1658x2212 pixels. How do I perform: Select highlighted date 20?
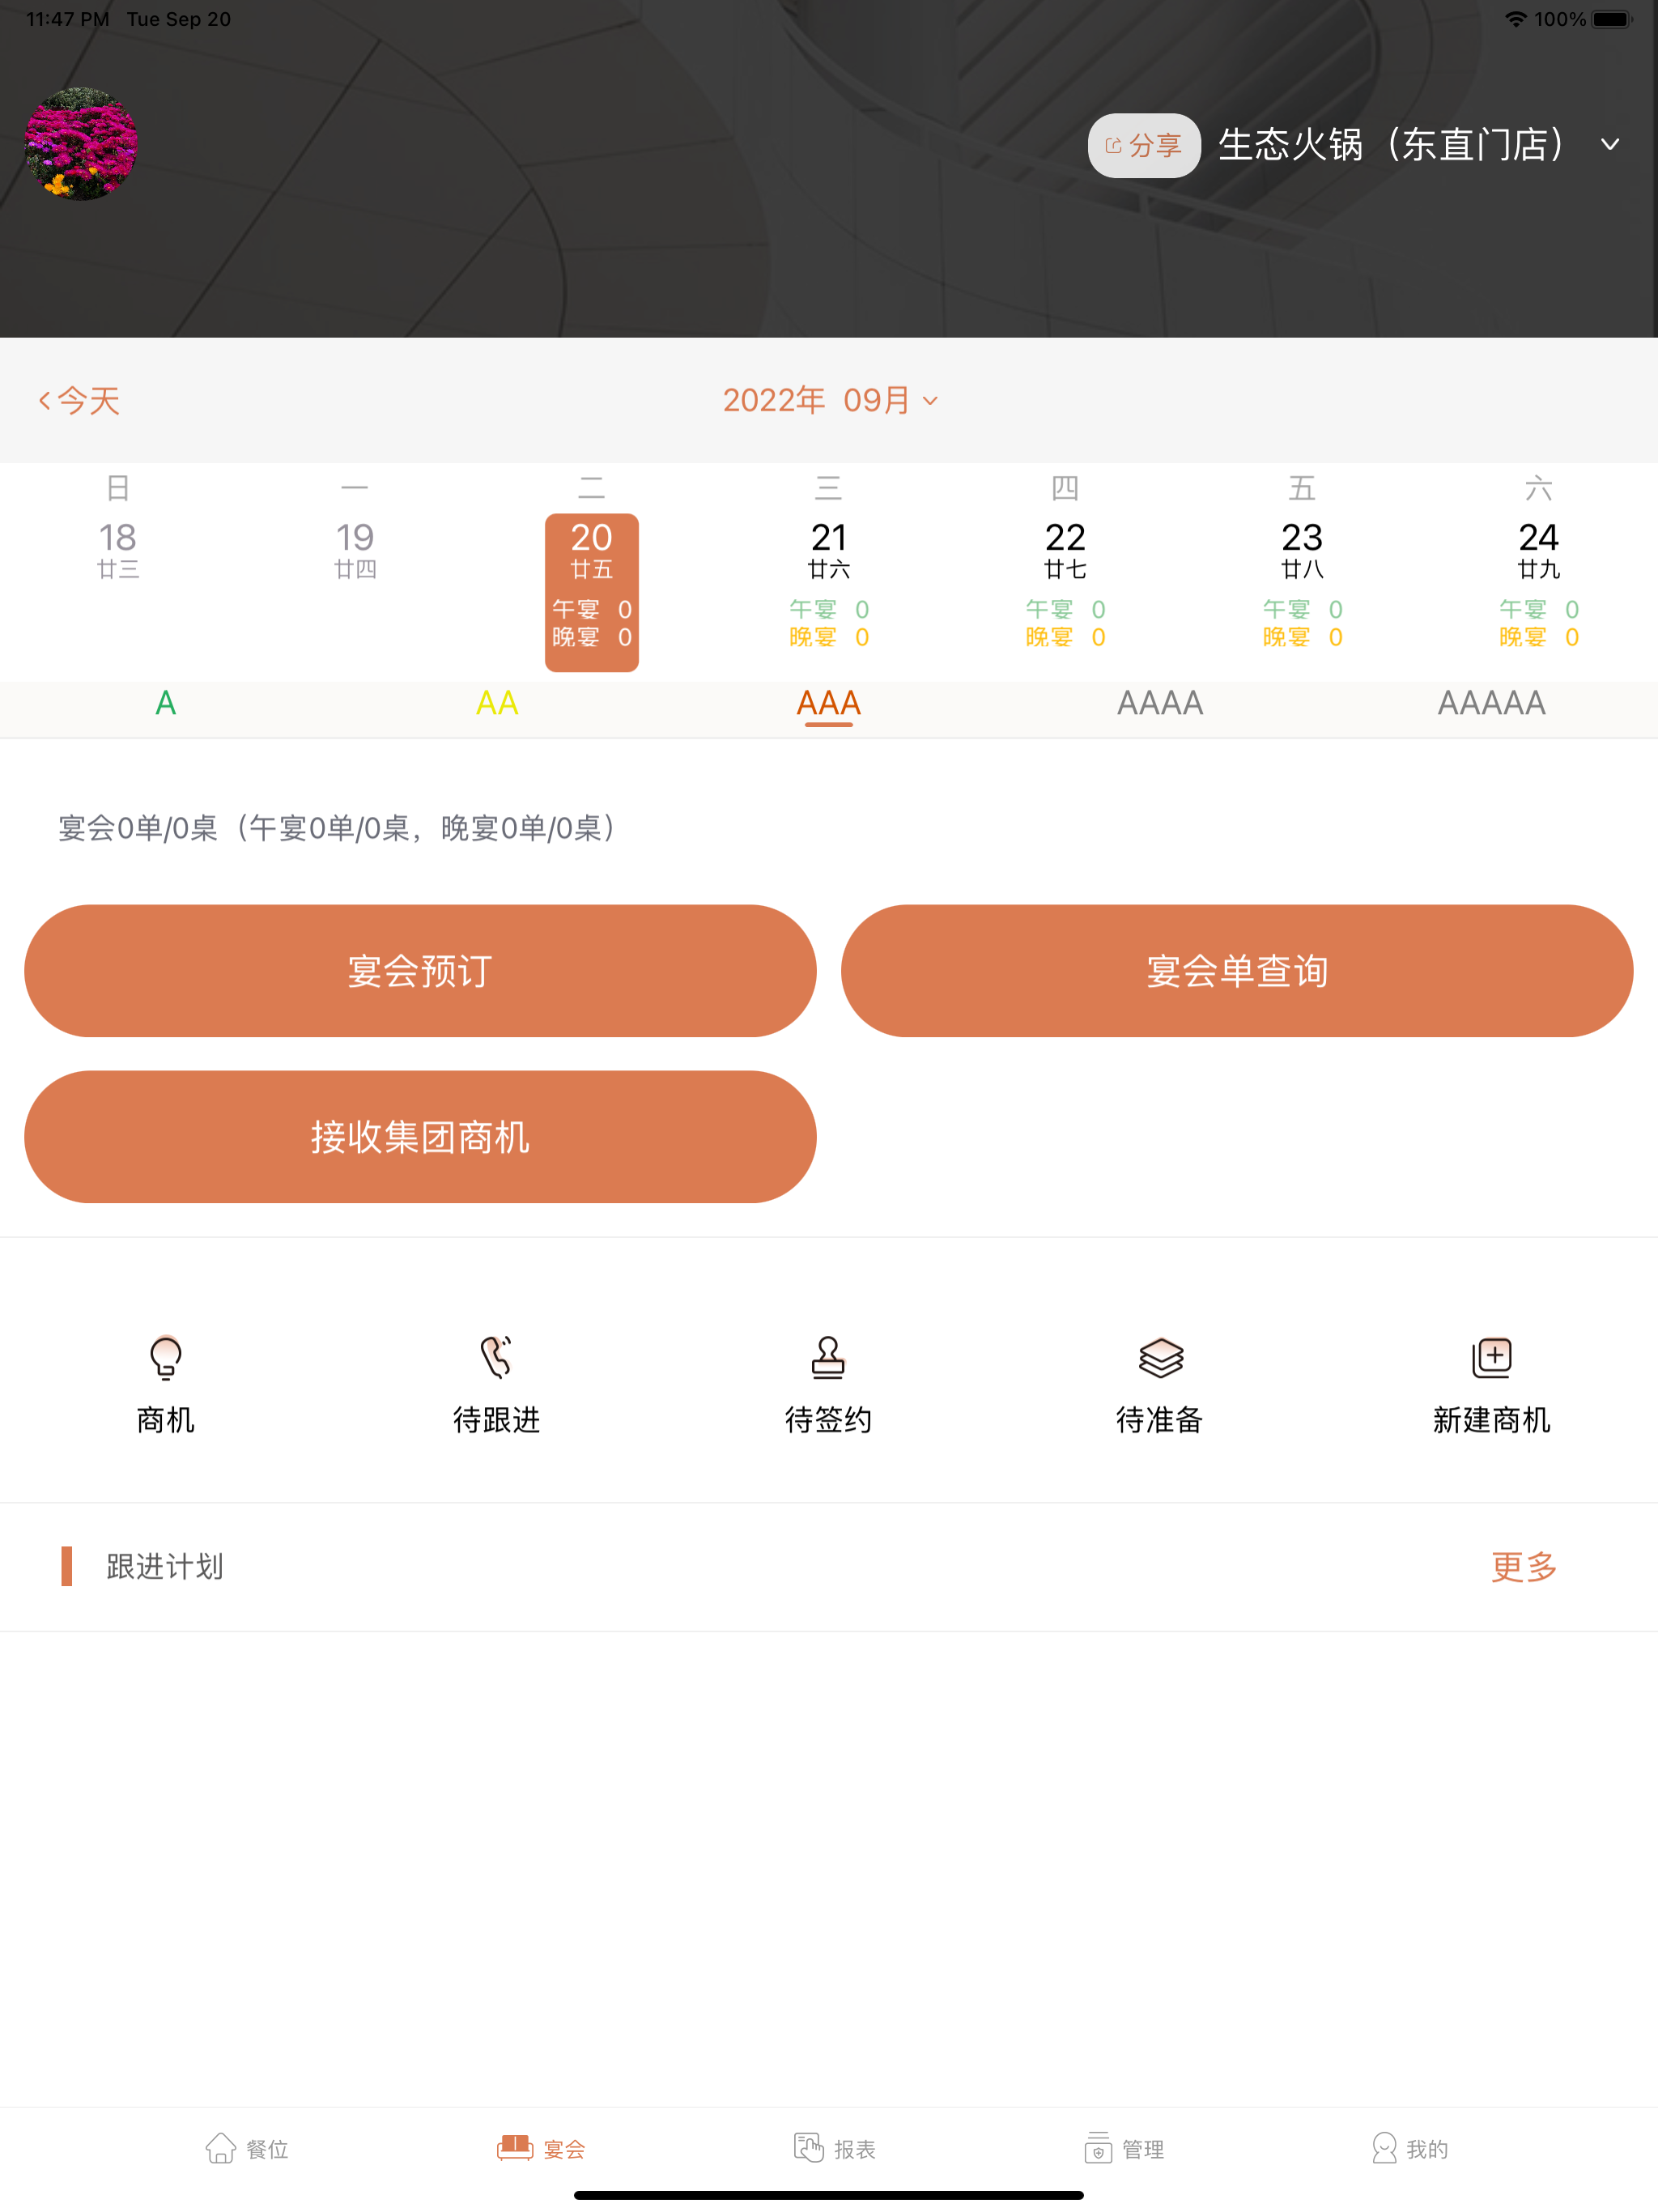(x=592, y=592)
